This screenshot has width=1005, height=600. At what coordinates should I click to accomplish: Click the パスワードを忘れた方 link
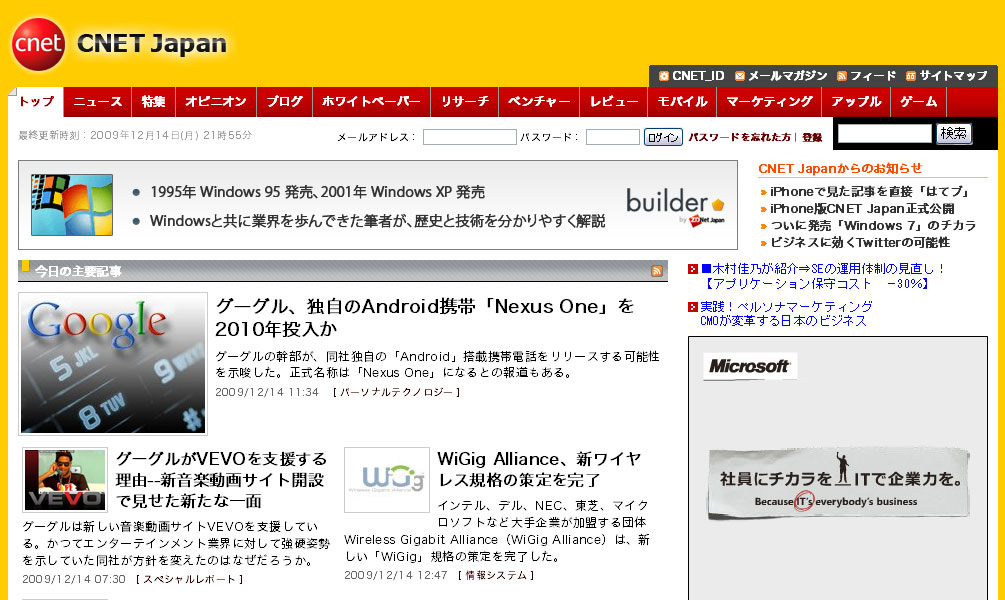739,138
